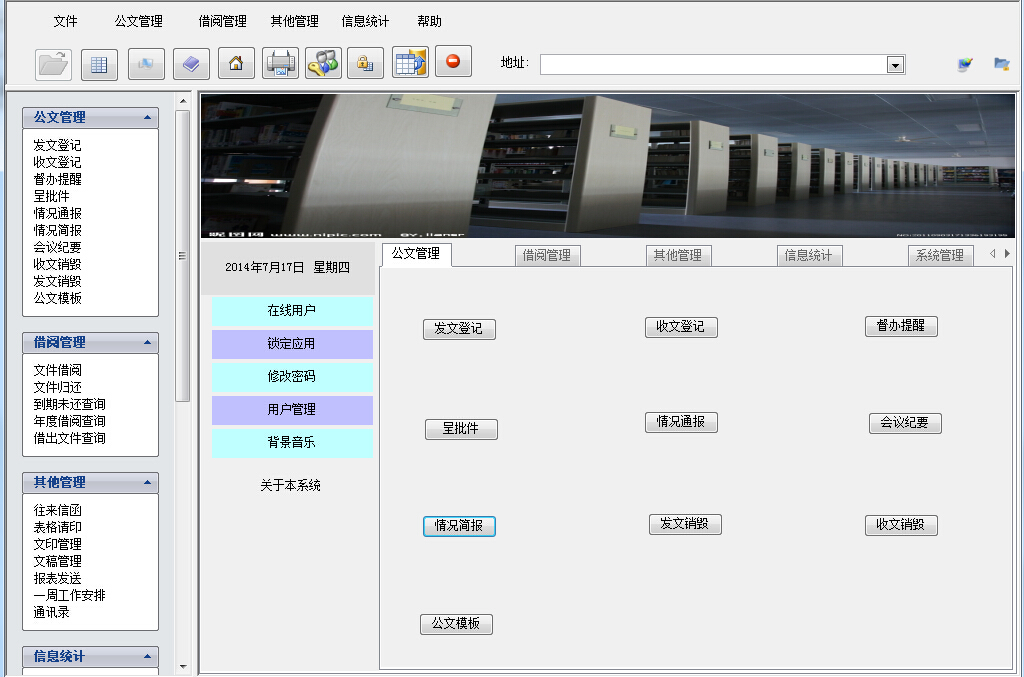Select 通讯录 in the sidebar
This screenshot has height=677, width=1024.
pos(52,612)
